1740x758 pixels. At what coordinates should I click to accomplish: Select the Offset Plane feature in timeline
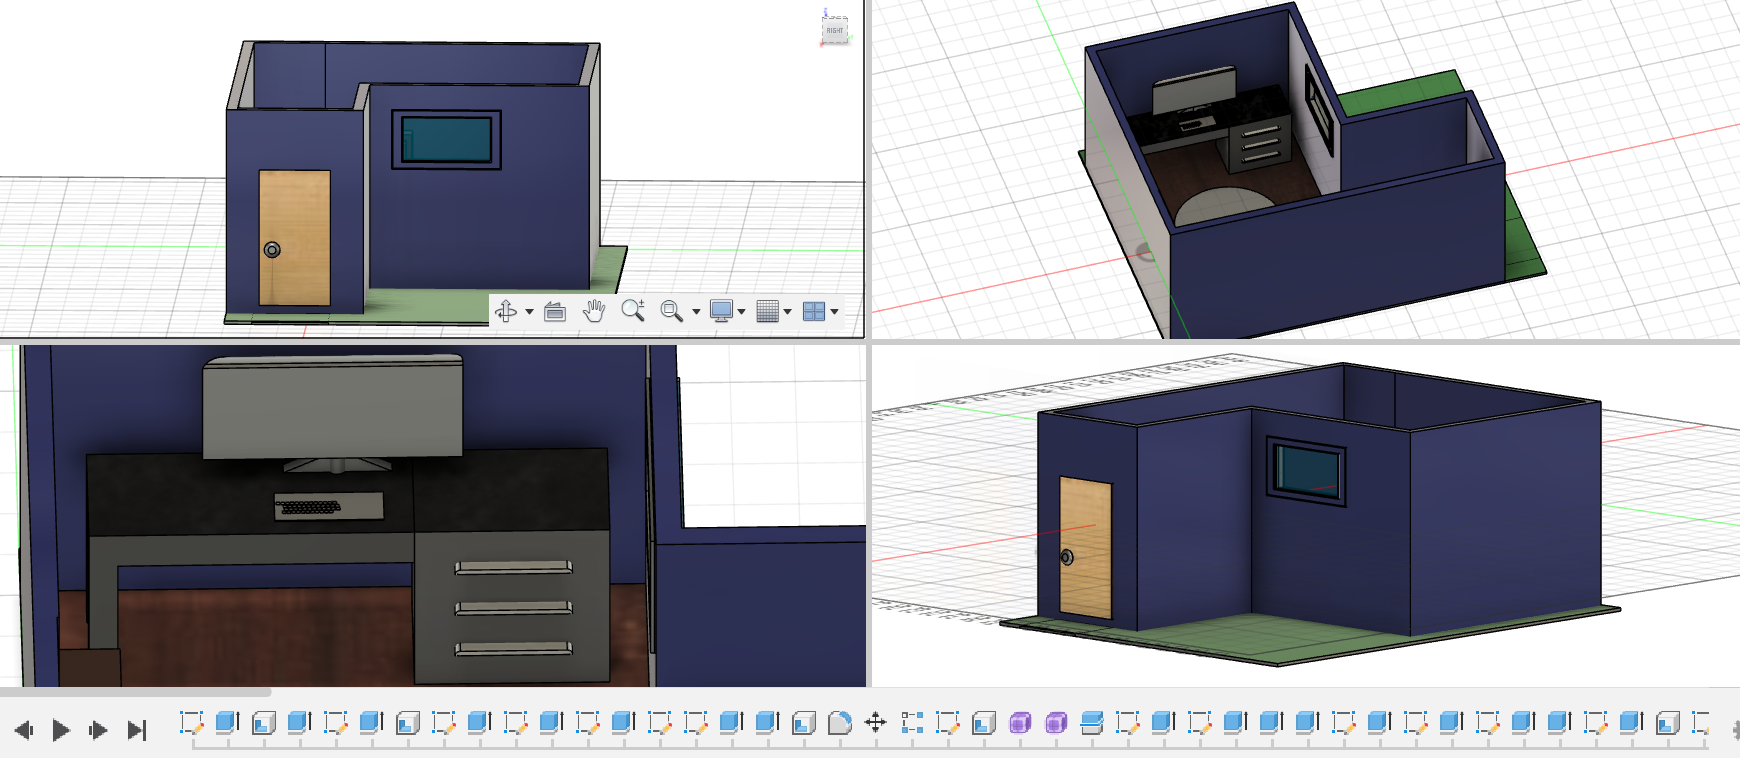pyautogui.click(x=1092, y=722)
